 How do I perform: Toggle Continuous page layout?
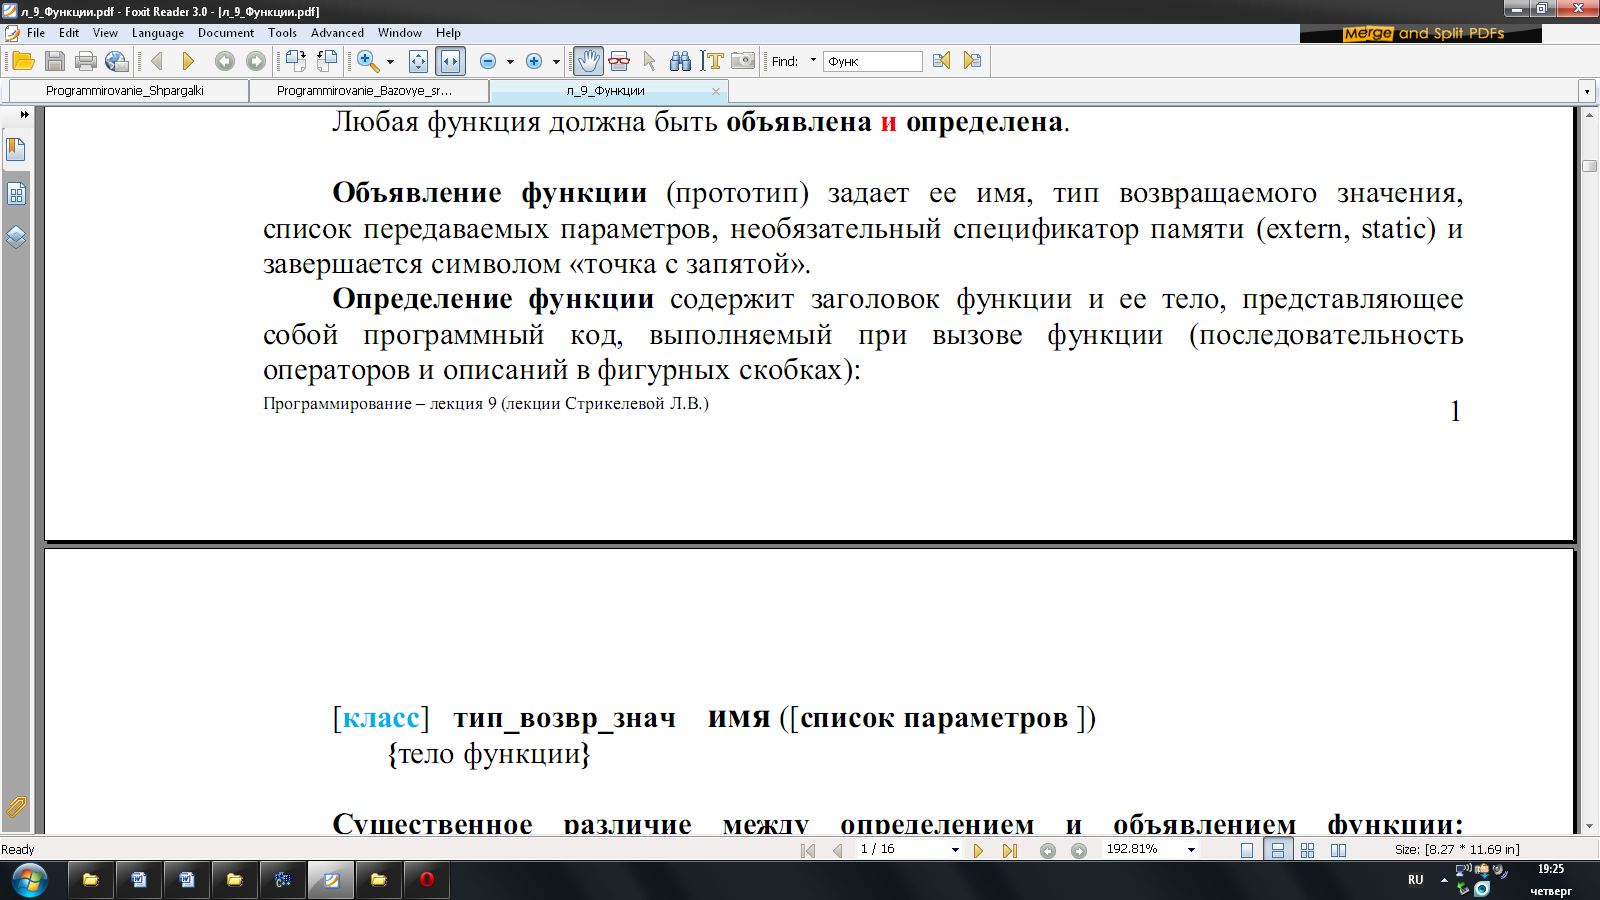1277,850
